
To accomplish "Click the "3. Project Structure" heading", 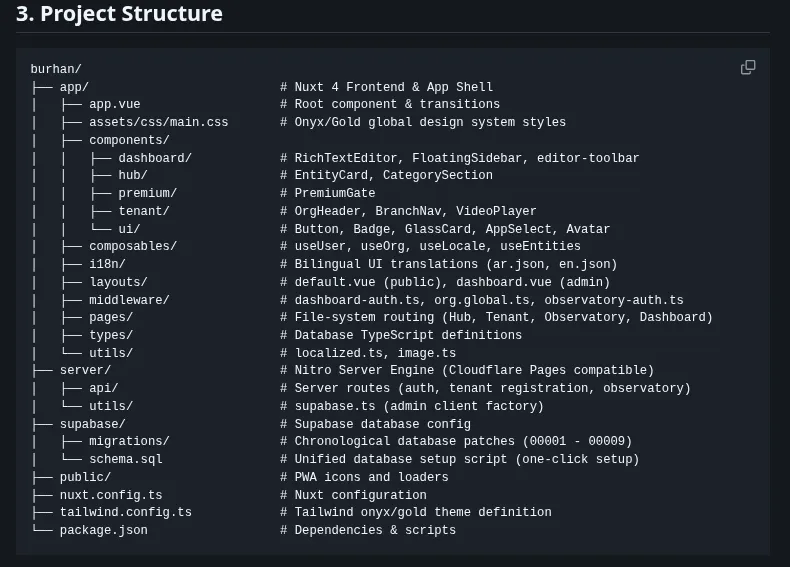I will (119, 14).
